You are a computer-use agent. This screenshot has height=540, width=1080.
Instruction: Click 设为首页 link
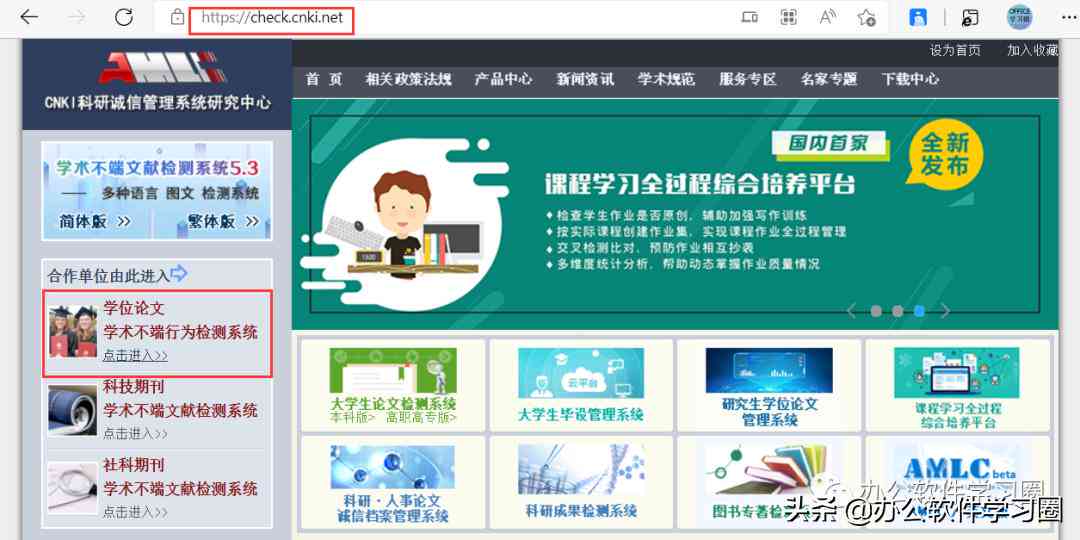[955, 50]
